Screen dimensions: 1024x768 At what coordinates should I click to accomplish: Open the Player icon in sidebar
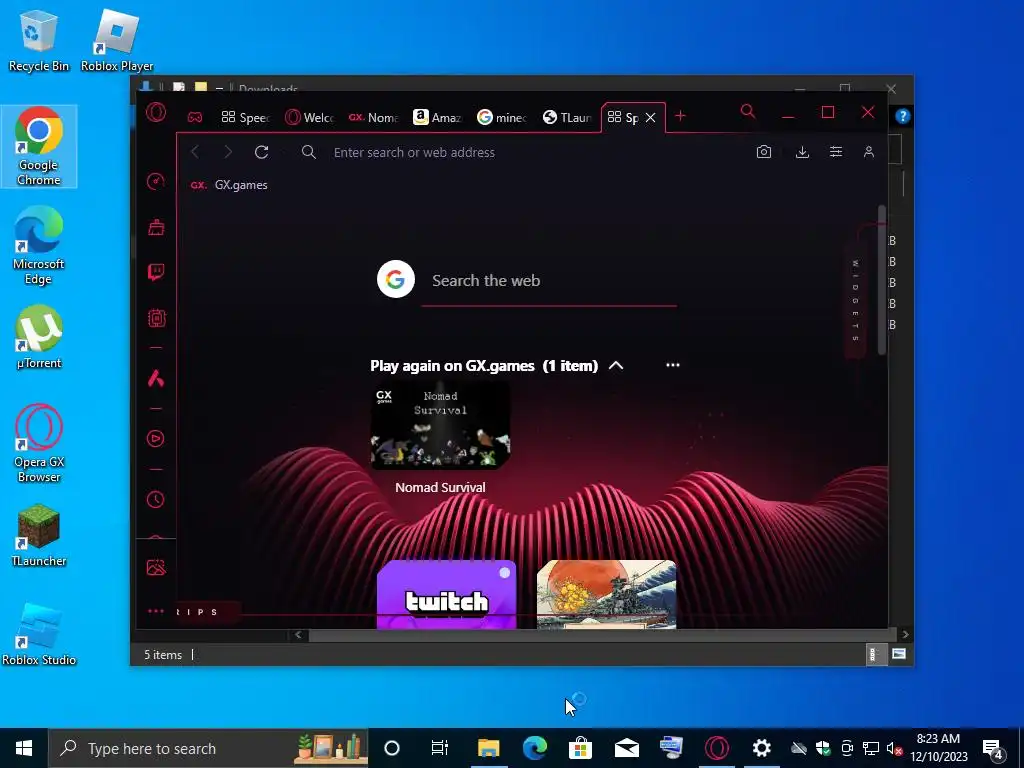[155, 438]
